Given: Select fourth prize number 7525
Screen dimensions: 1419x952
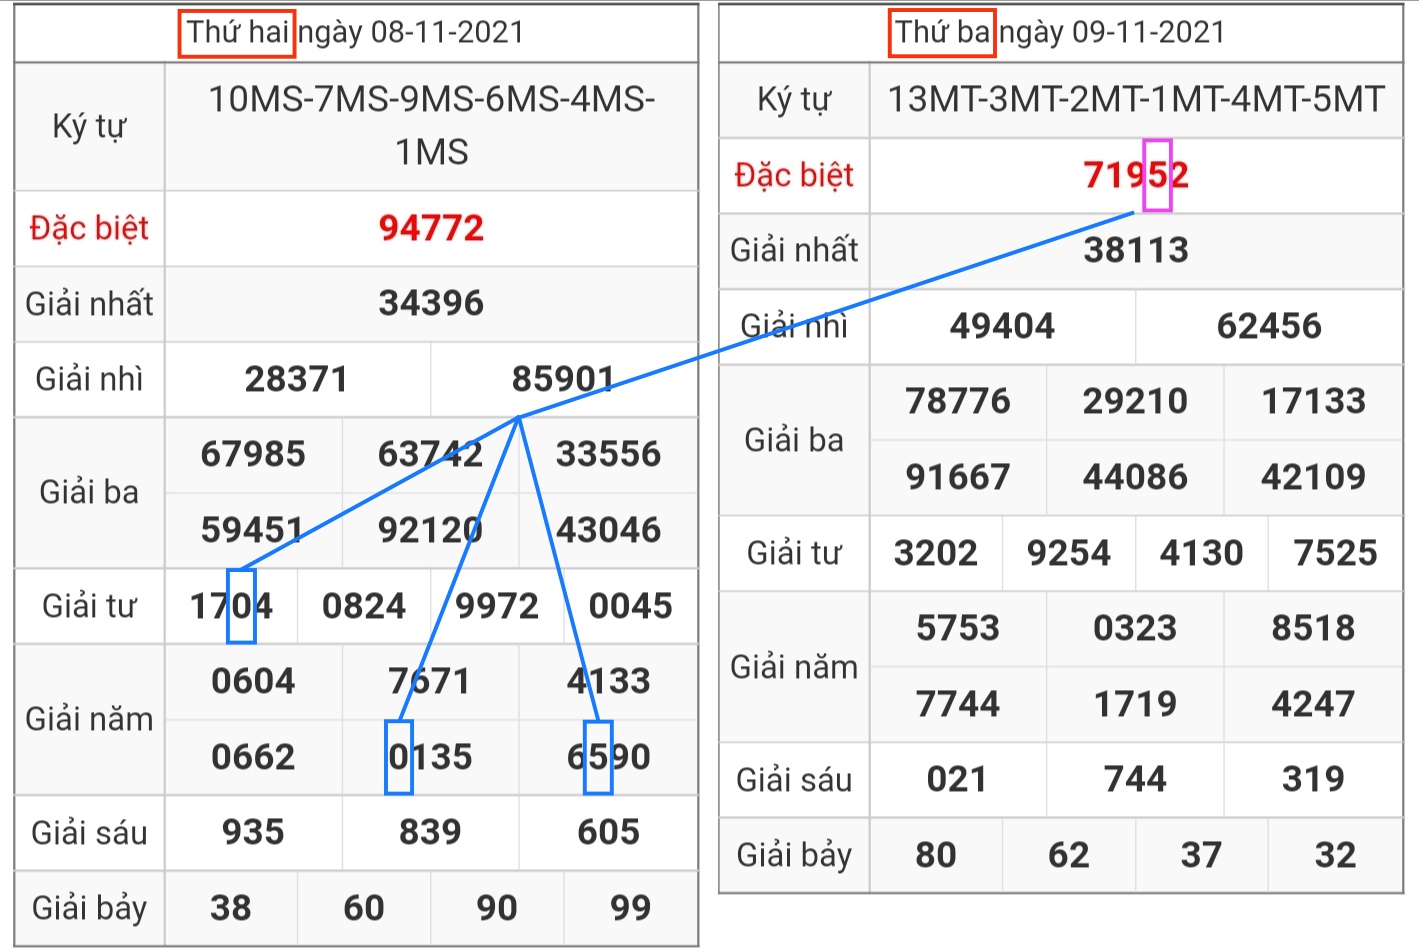Looking at the screenshot, I should click(x=1336, y=553).
